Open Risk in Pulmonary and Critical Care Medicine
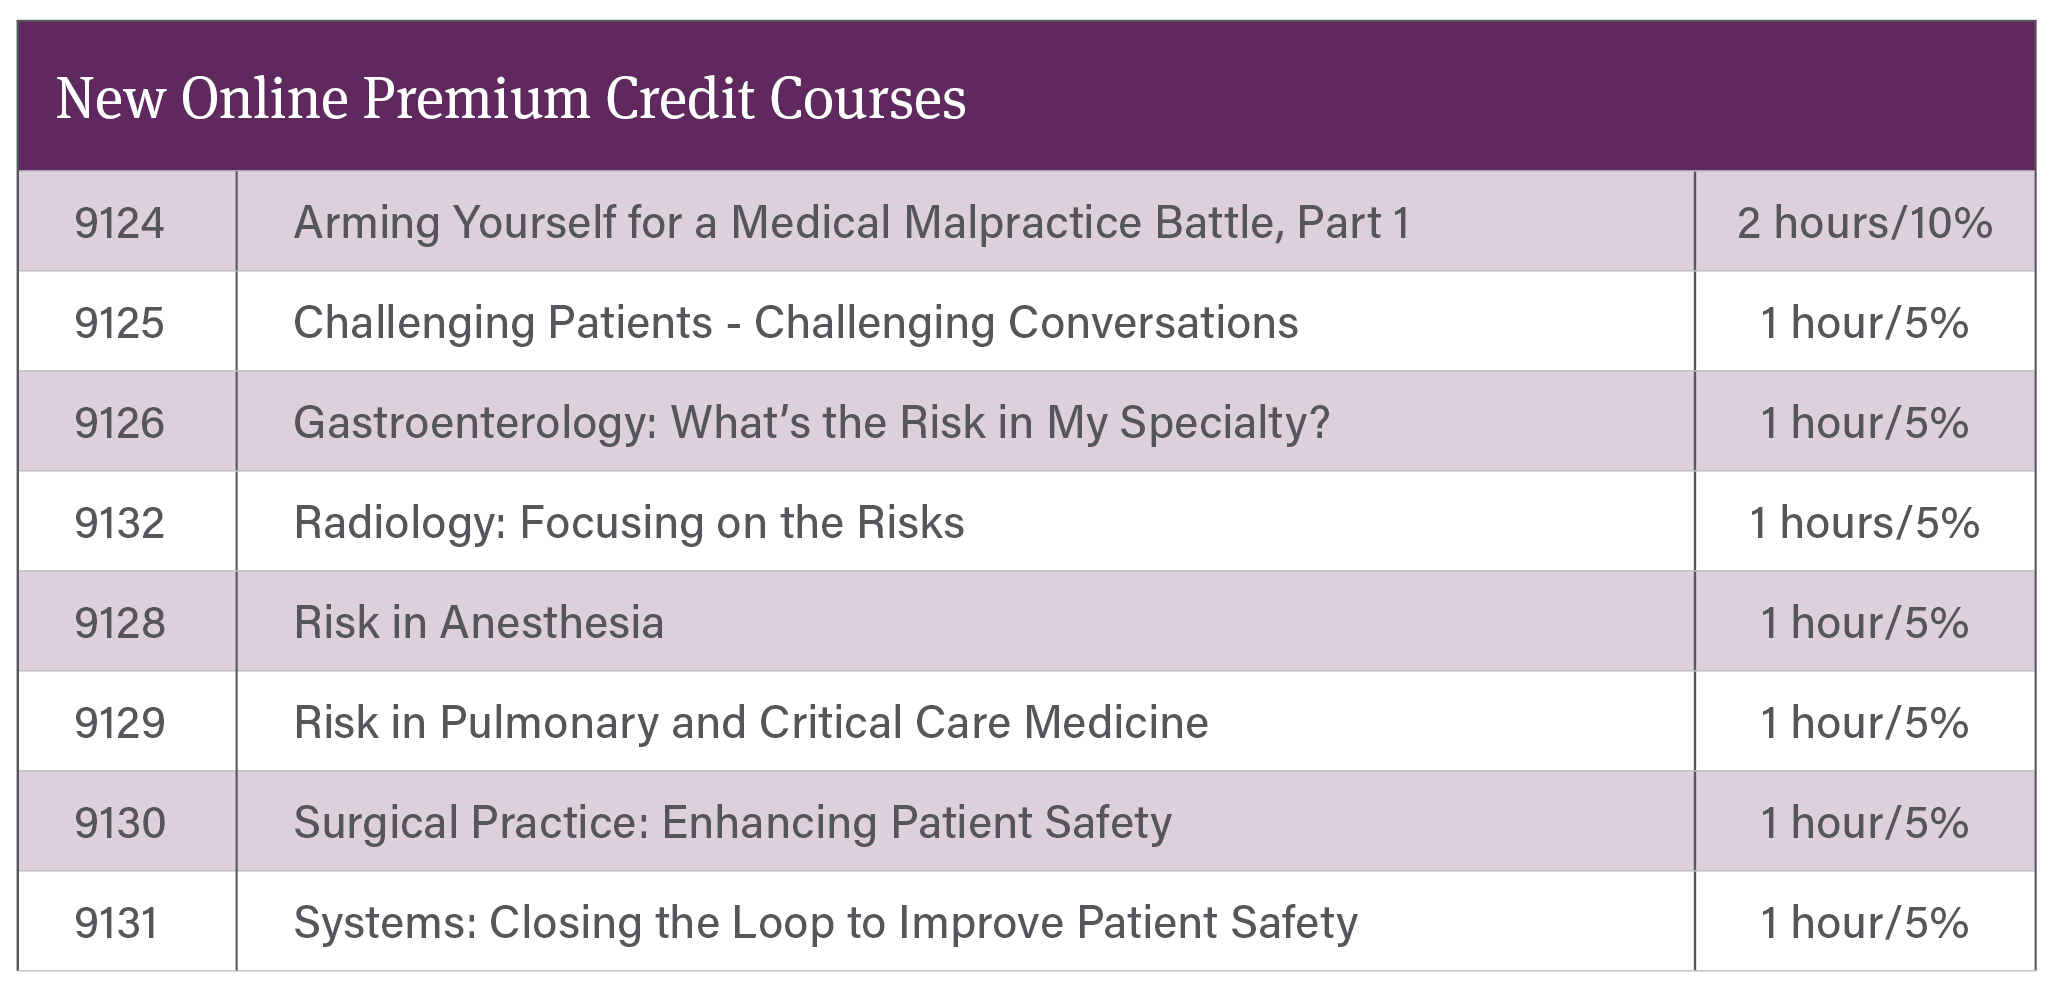 point(751,722)
